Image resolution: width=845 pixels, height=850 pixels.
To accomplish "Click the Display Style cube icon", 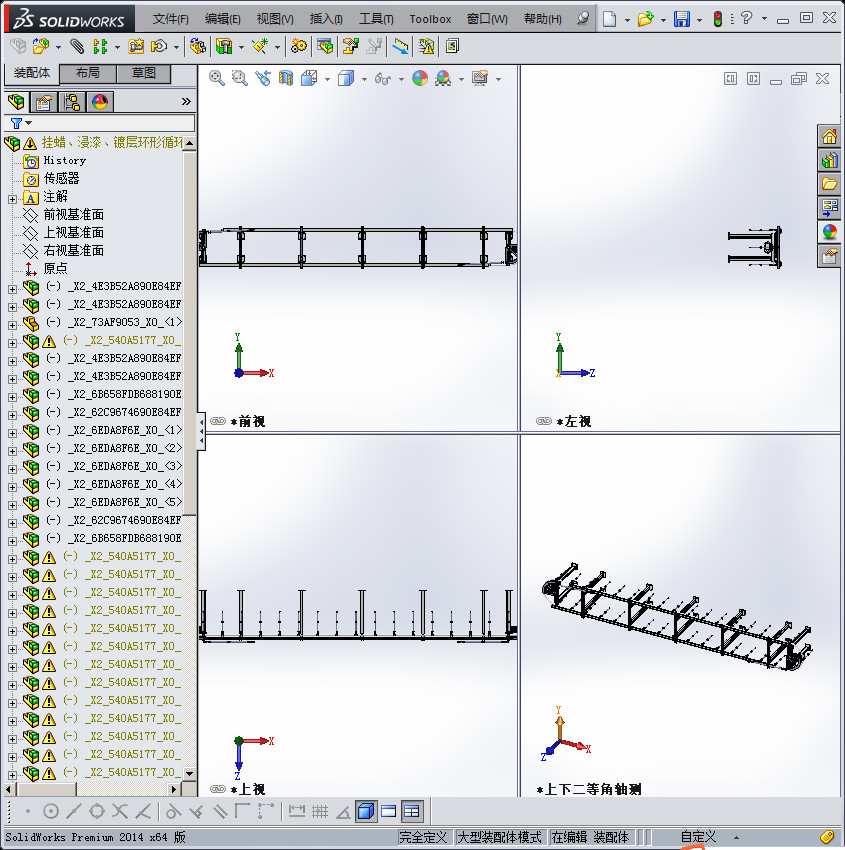I will [346, 79].
